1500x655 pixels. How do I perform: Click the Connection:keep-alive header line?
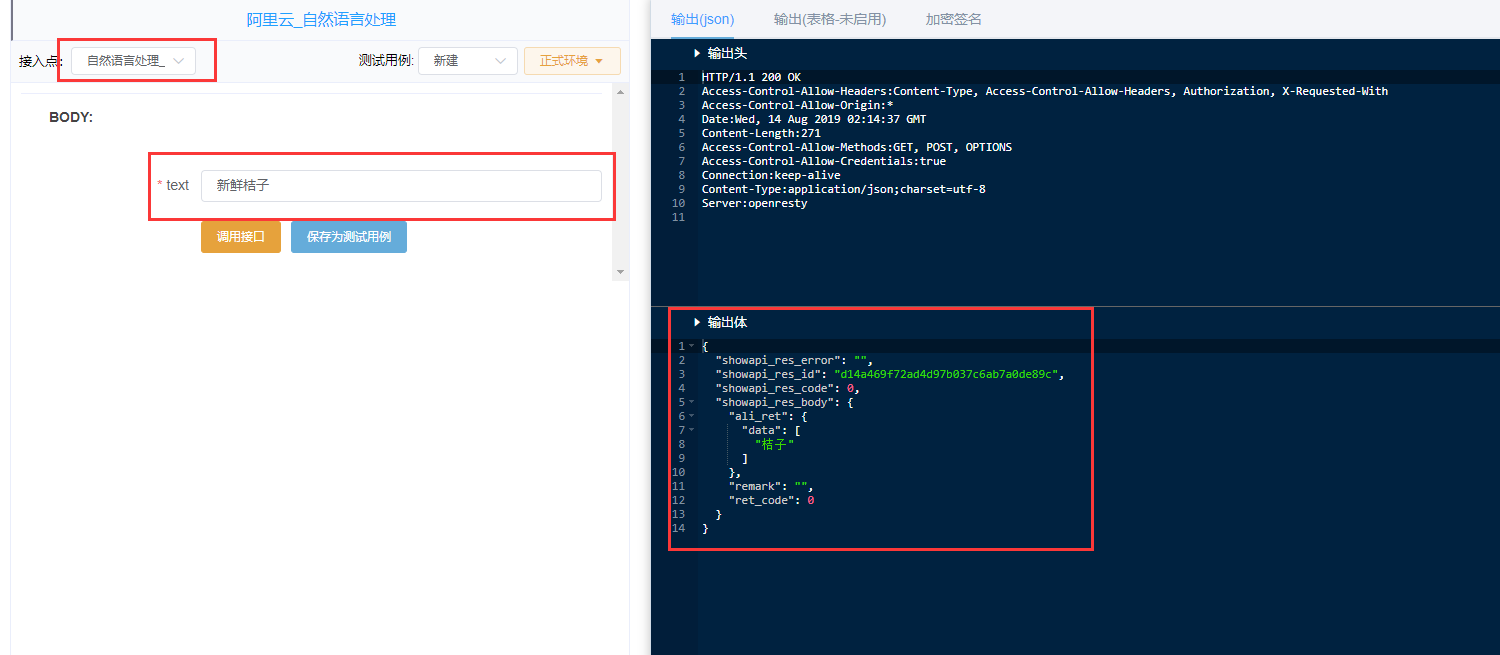pyautogui.click(x=771, y=175)
